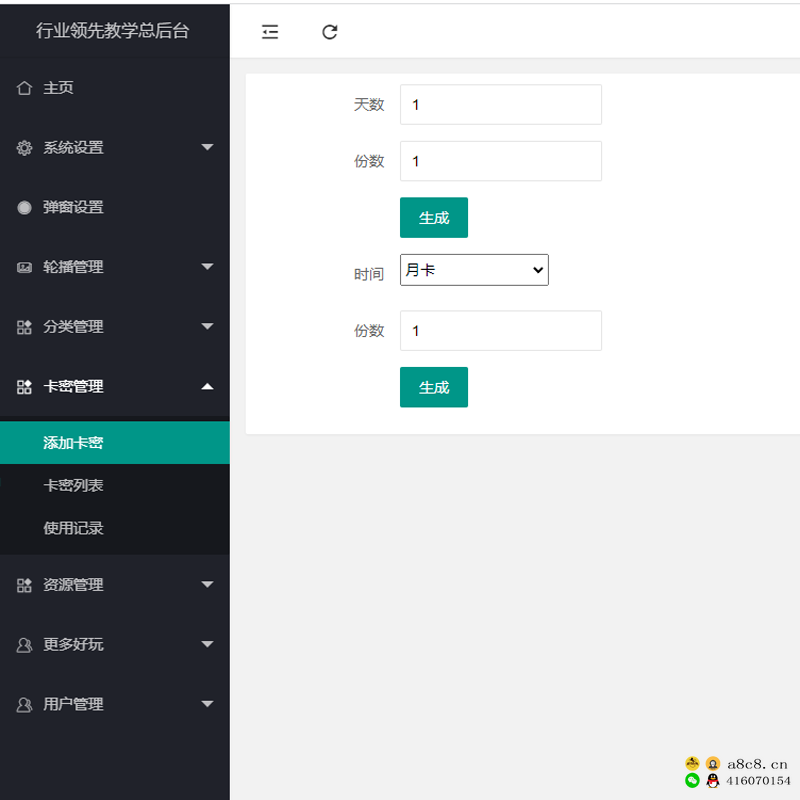Viewport: 800px width, 800px height.
Task: Click the 轮播管理 menu label
Action: click(x=73, y=267)
